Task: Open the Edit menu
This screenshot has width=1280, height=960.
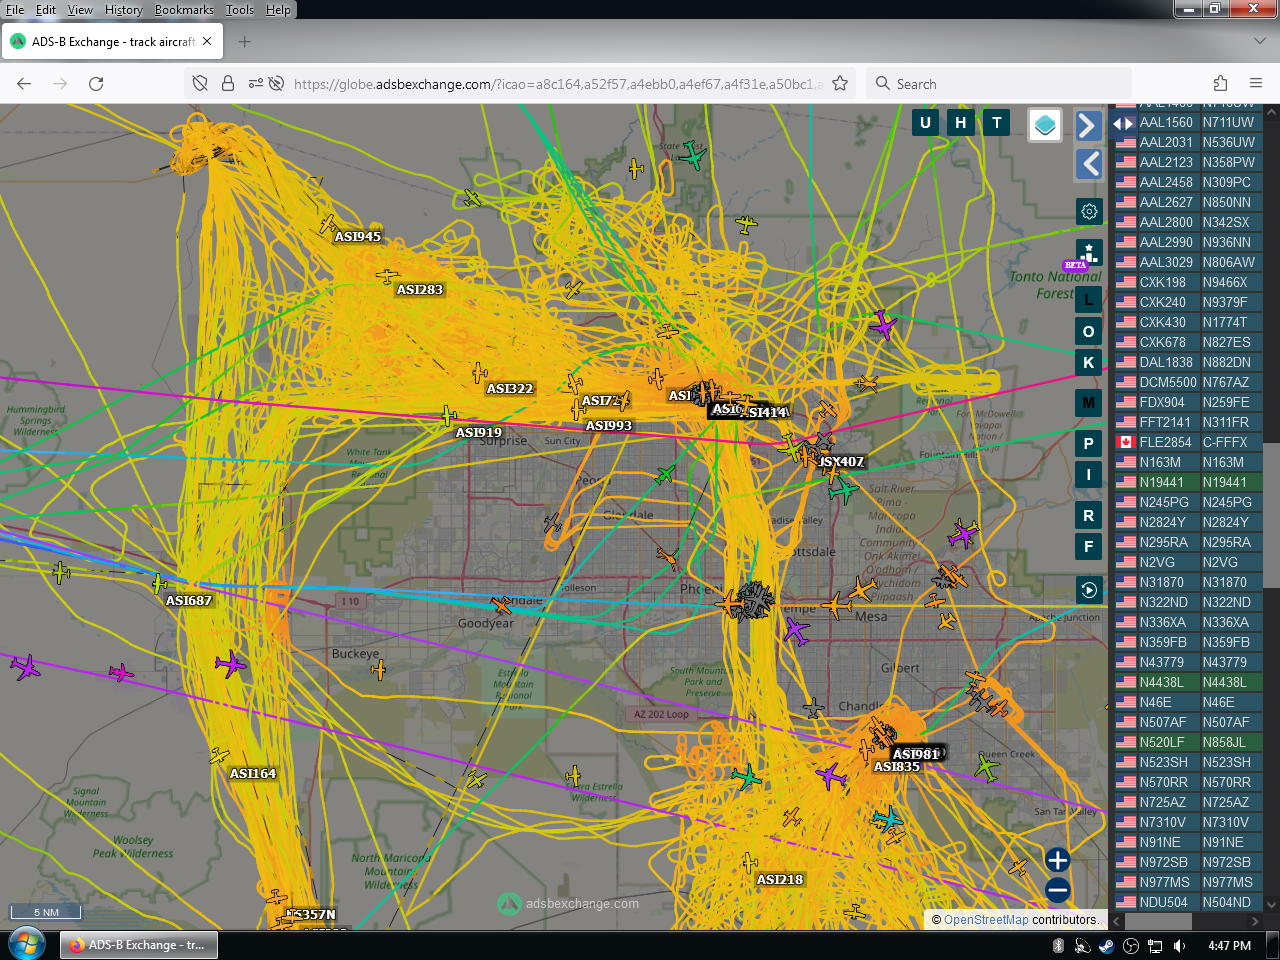Action: pyautogui.click(x=46, y=10)
